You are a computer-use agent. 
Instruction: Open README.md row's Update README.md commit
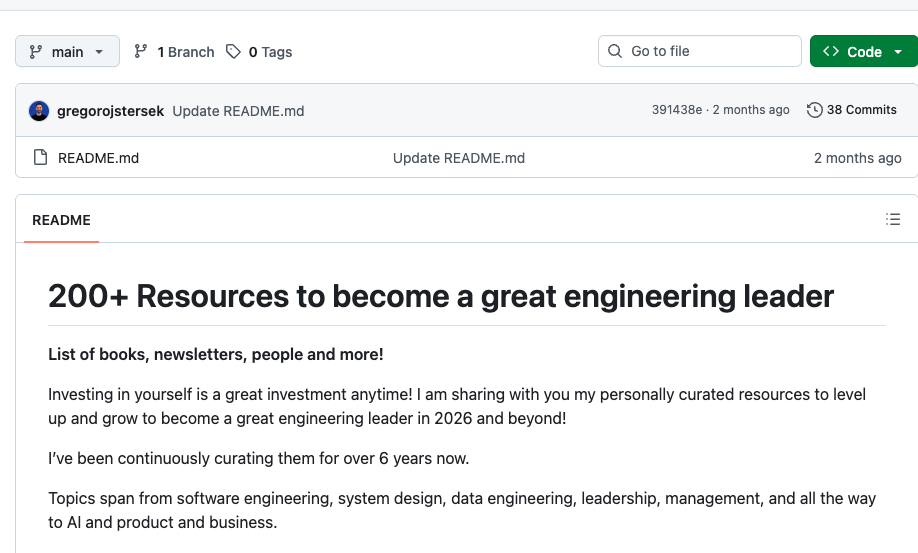pos(458,158)
